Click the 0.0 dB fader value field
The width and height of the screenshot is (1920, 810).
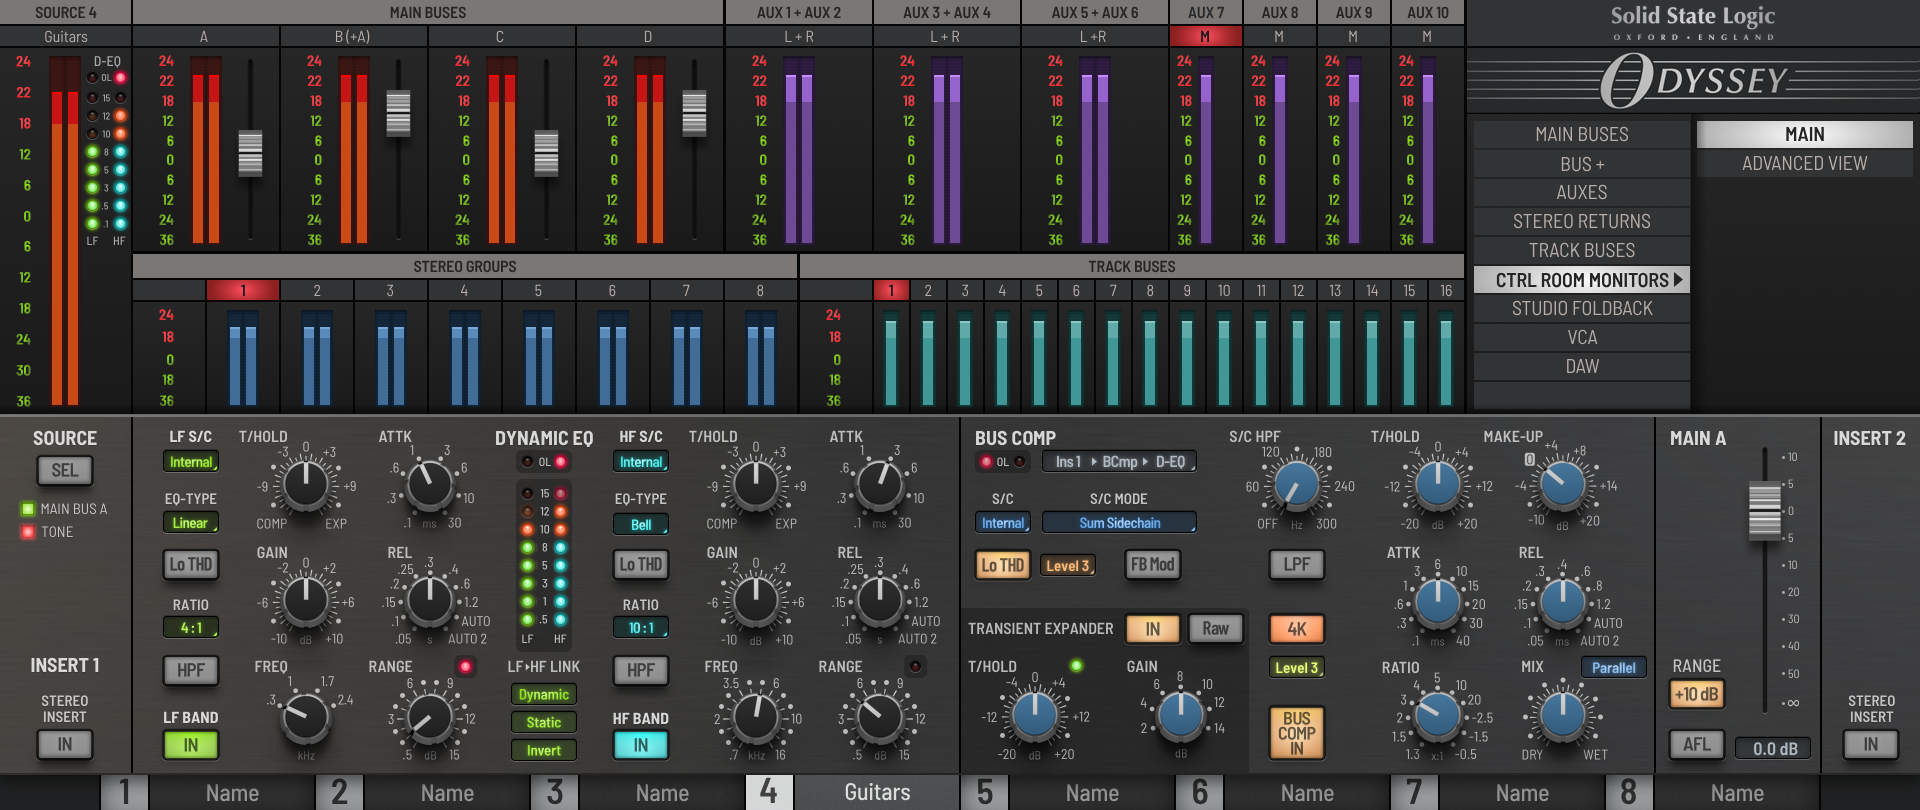1774,749
